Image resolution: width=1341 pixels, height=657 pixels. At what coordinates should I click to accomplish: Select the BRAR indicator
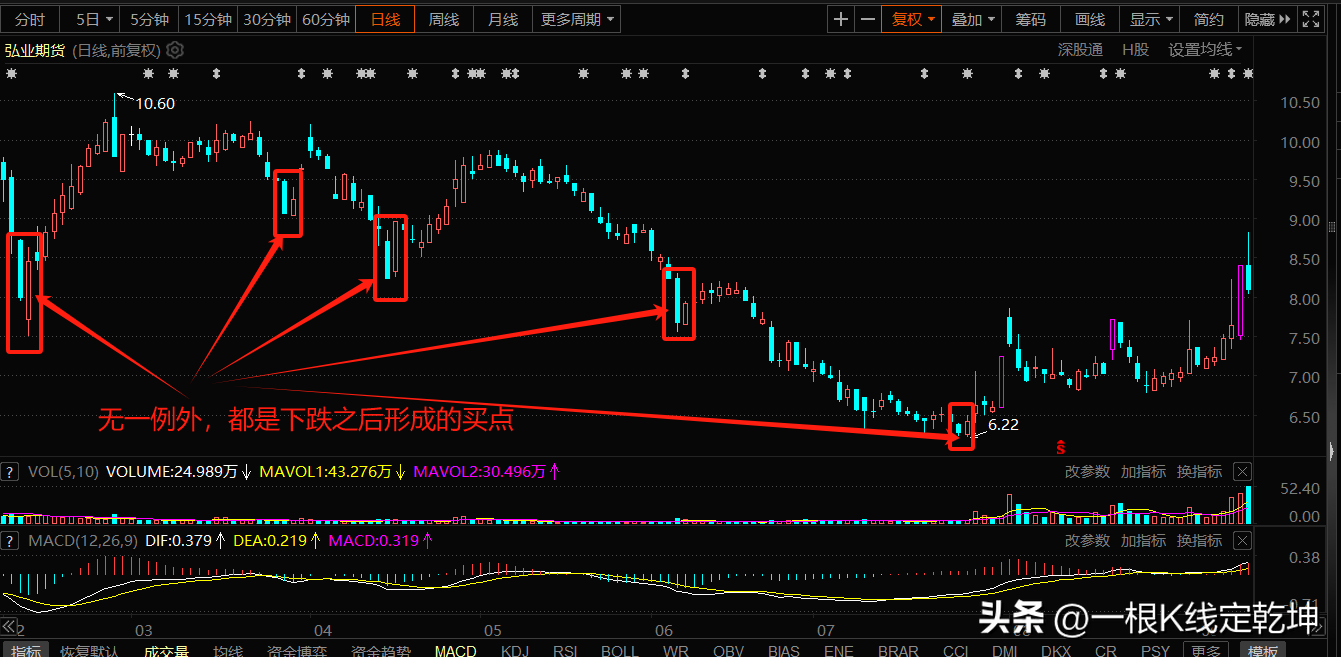point(898,650)
